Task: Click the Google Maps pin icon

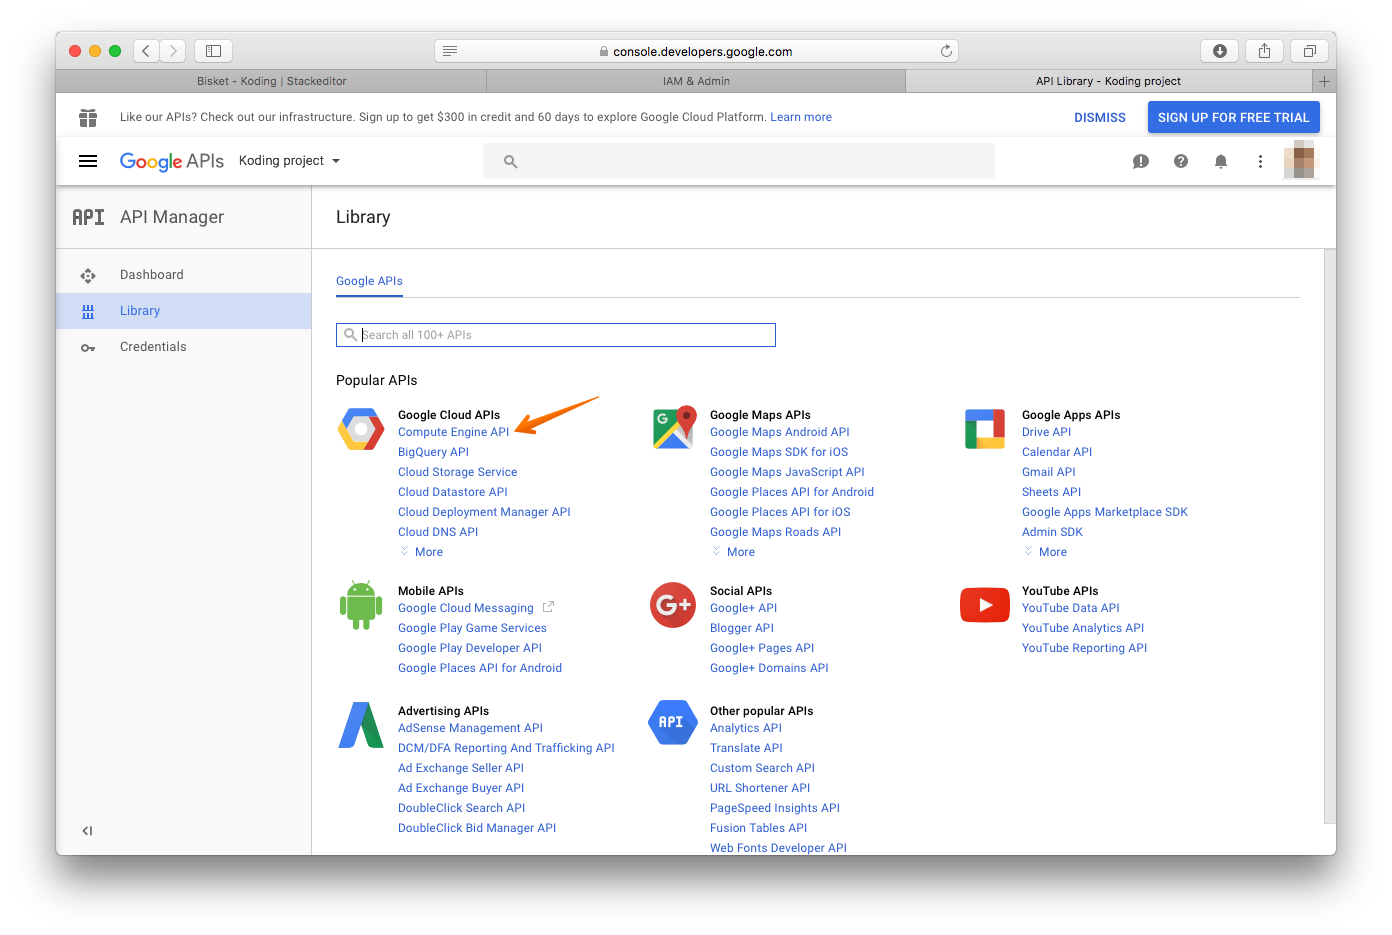Action: click(674, 428)
